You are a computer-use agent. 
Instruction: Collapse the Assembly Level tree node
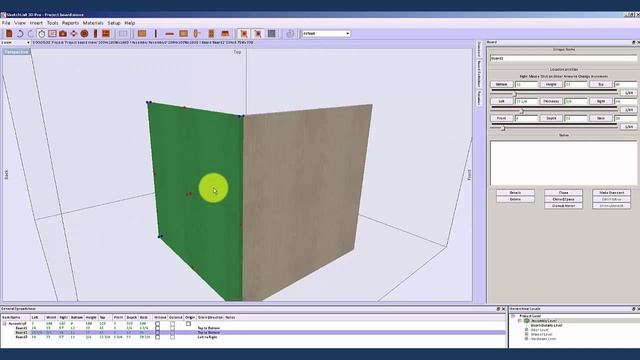pos(520,321)
